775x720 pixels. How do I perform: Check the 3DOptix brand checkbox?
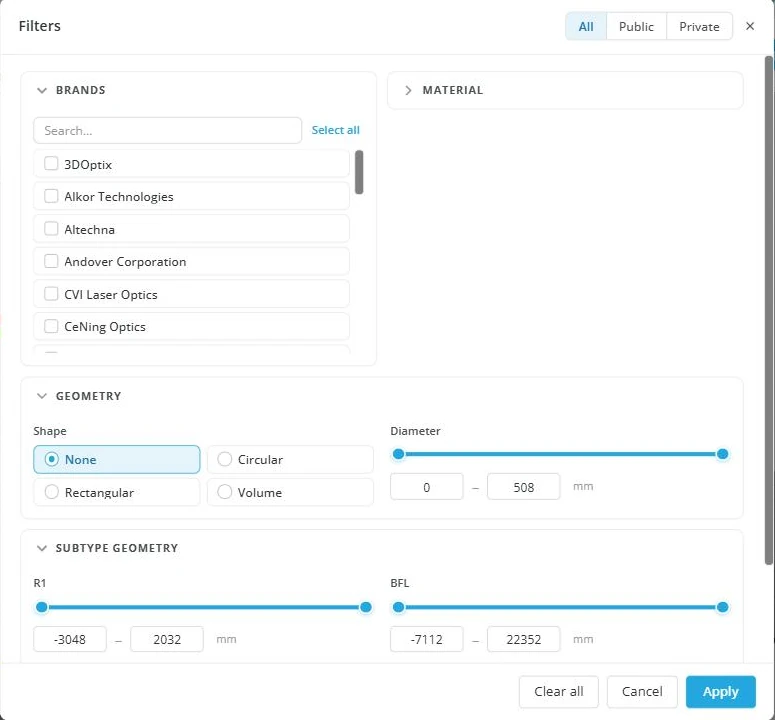click(51, 164)
